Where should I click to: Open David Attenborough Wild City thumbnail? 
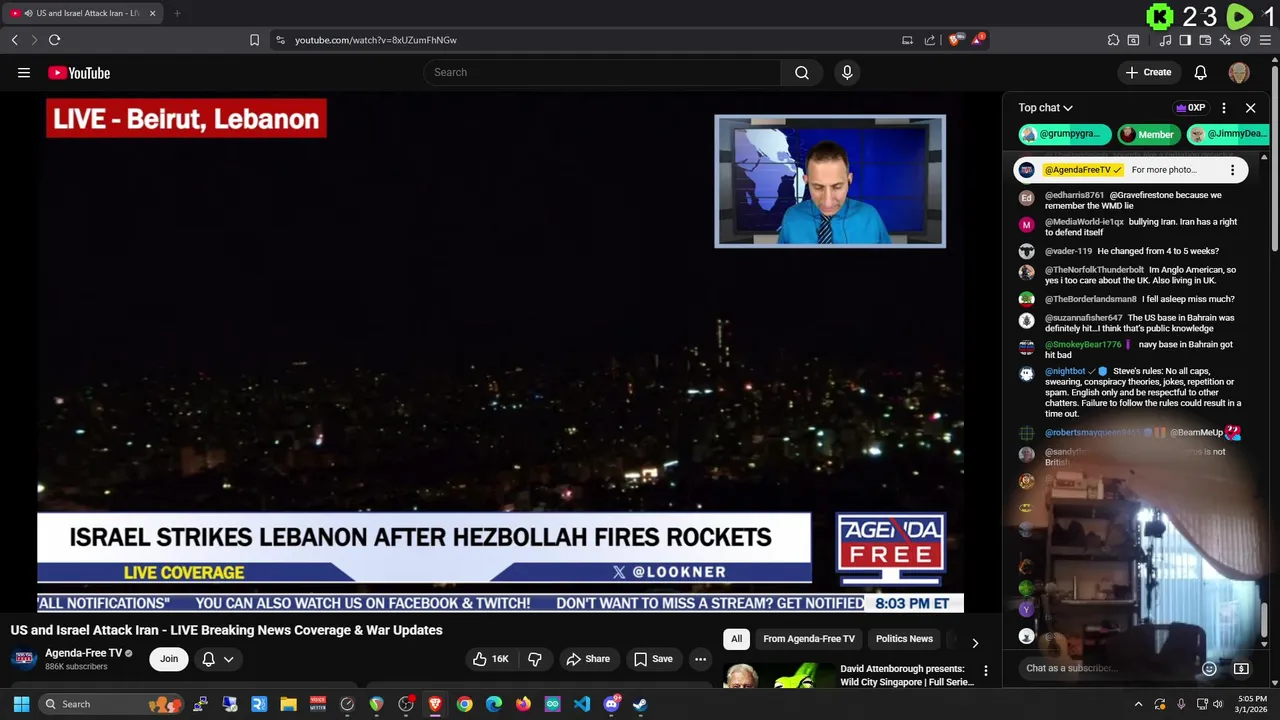tap(778, 676)
